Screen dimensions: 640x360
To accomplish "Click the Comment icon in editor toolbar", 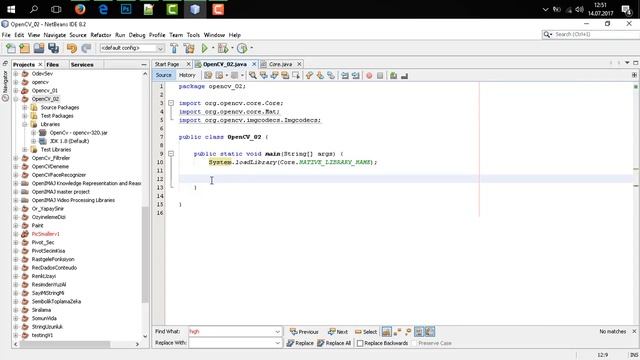I will tap(393, 76).
